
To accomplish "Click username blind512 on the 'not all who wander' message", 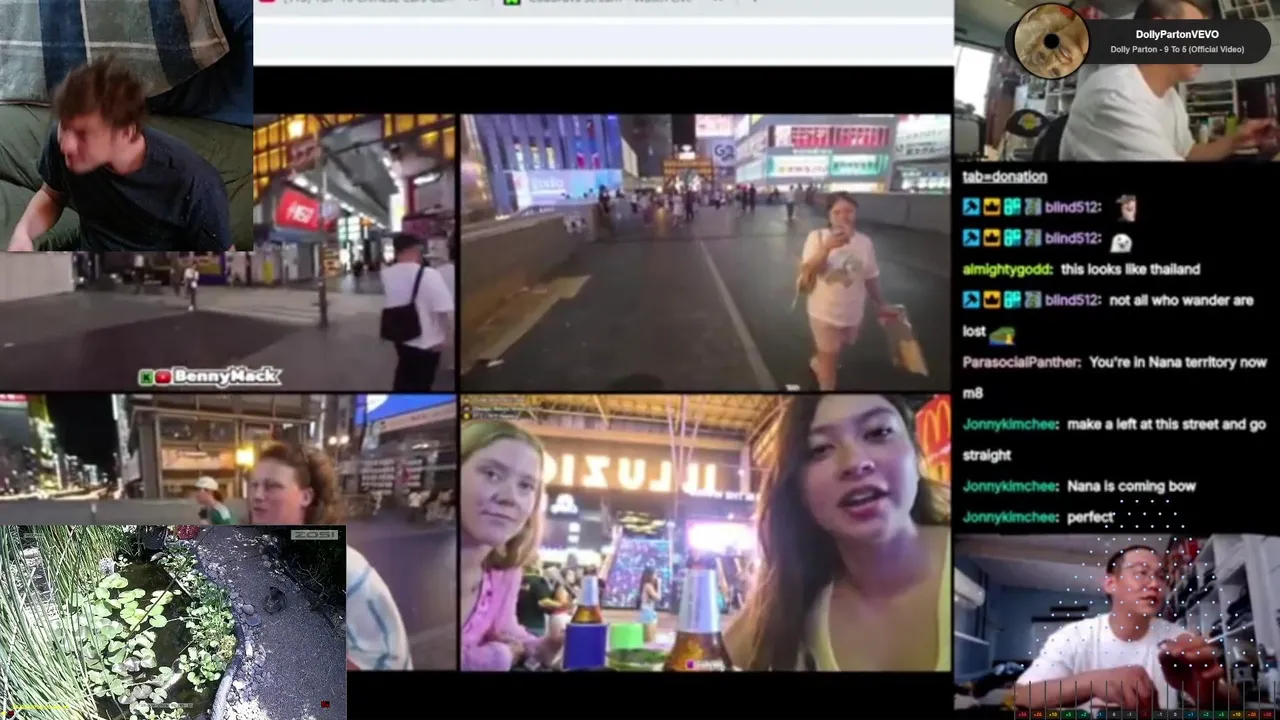I will pos(1072,300).
